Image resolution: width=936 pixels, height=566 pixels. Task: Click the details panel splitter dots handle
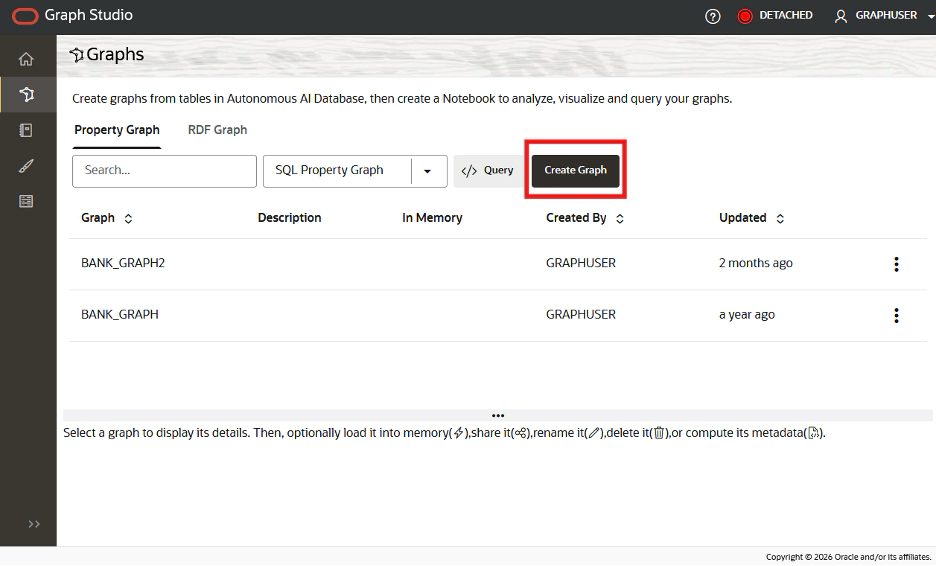coord(498,416)
